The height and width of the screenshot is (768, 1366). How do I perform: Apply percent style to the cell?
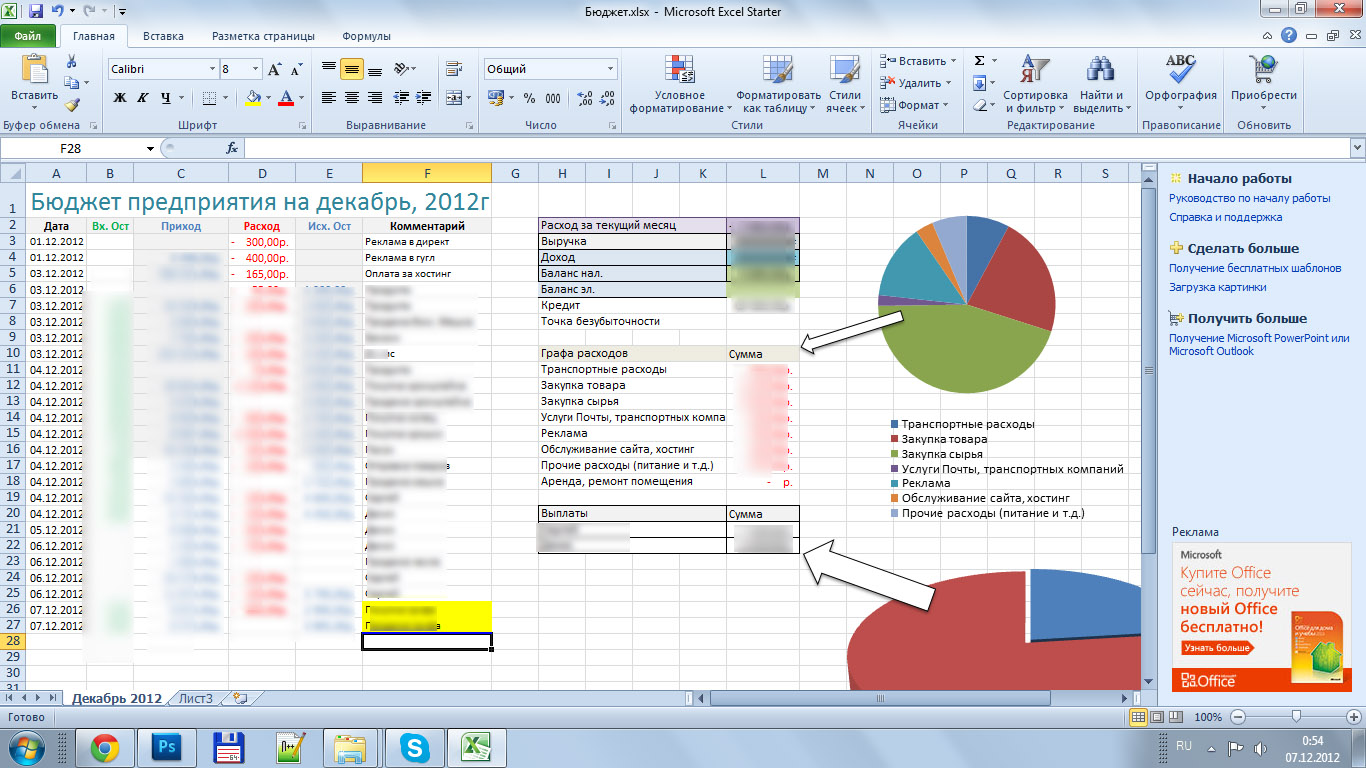528,98
